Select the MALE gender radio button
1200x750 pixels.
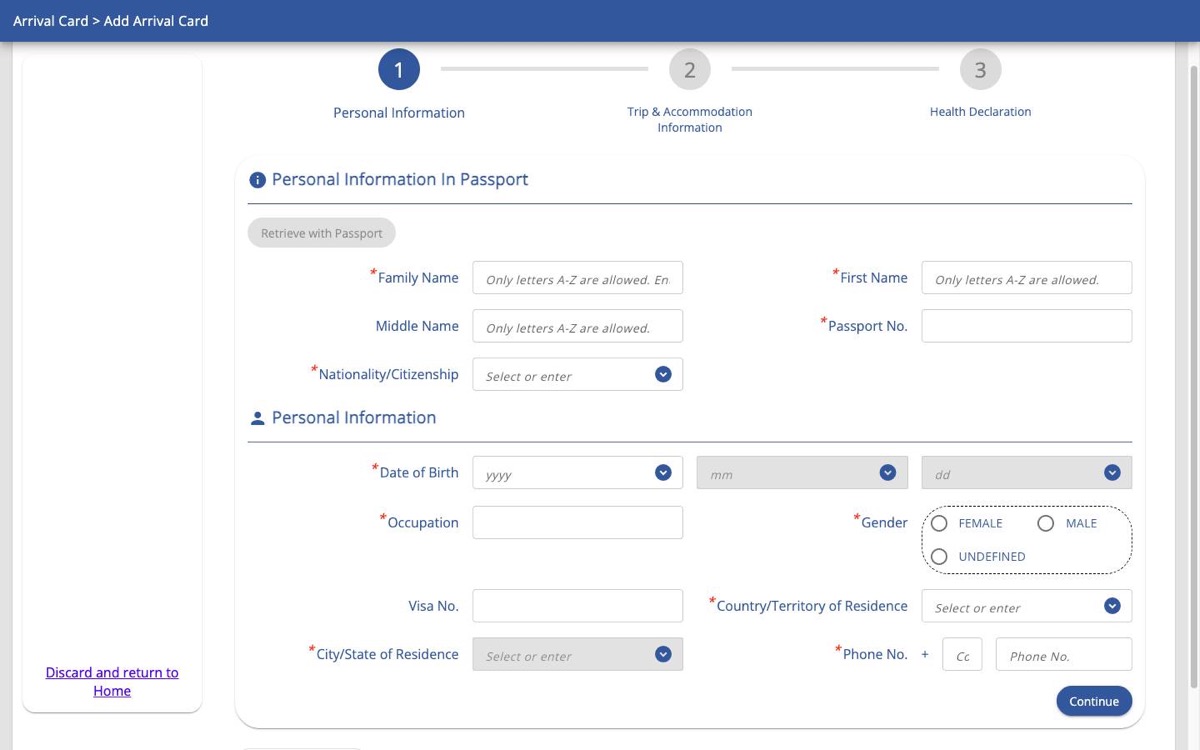click(1046, 523)
